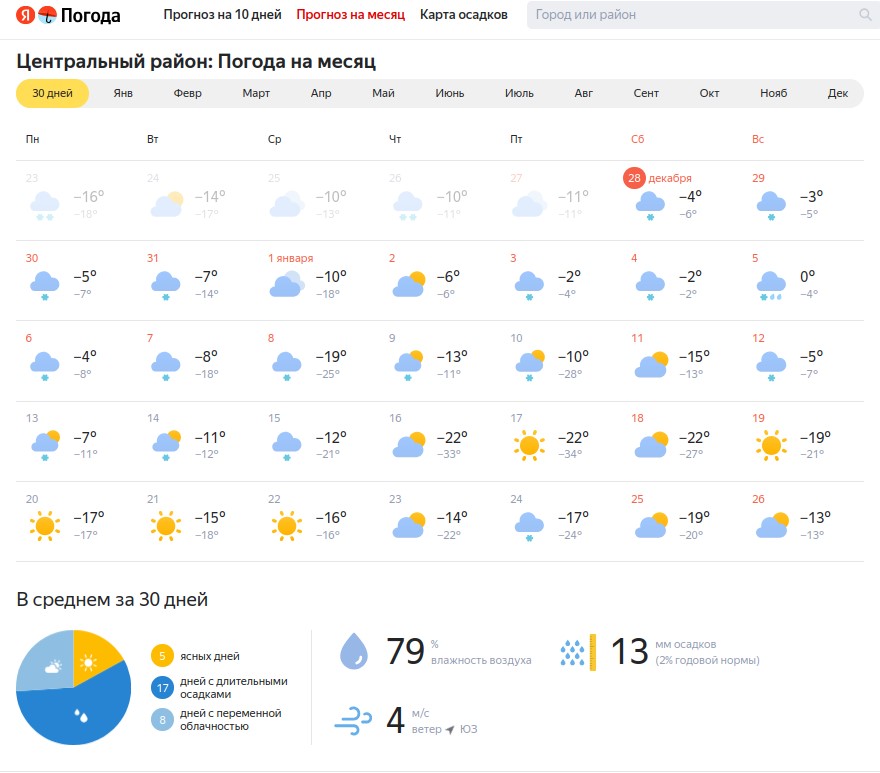Select the Янв month tab
The image size is (880, 773).
click(123, 93)
